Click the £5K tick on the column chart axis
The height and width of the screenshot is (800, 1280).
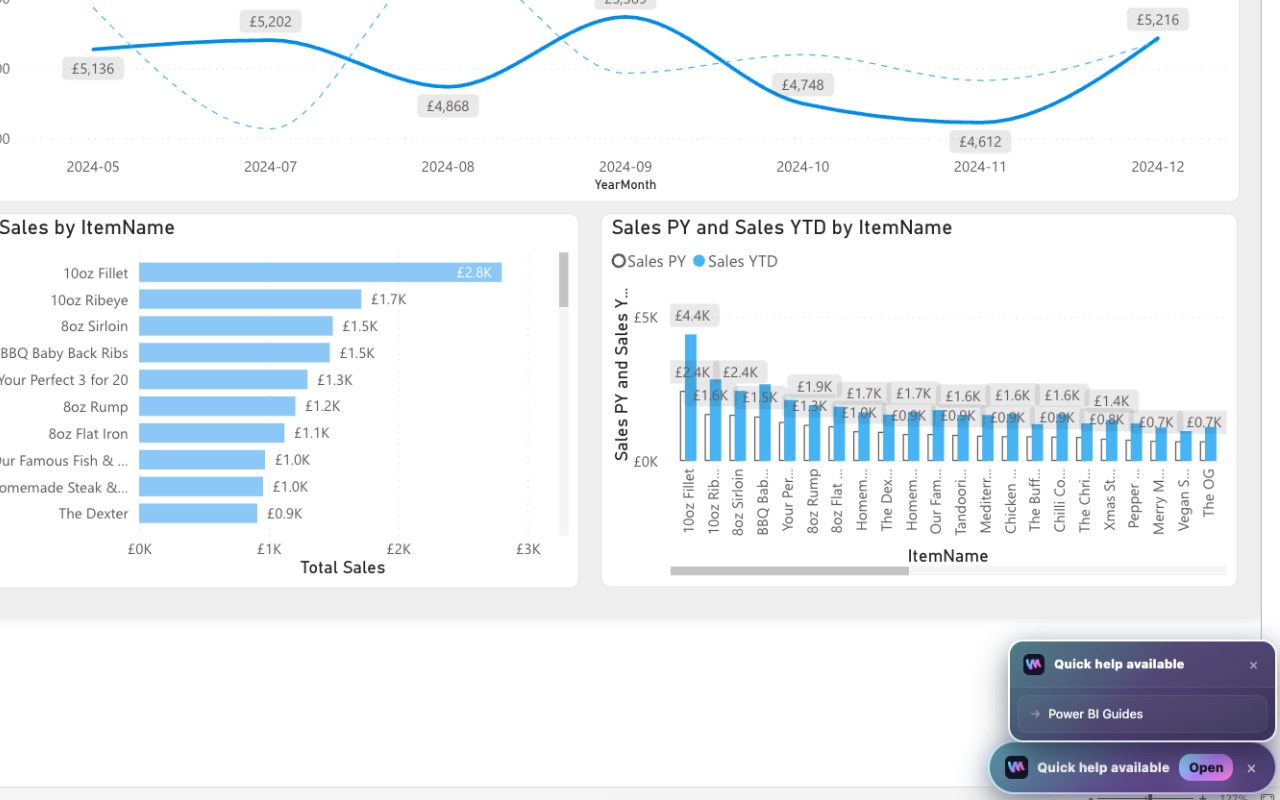(646, 317)
